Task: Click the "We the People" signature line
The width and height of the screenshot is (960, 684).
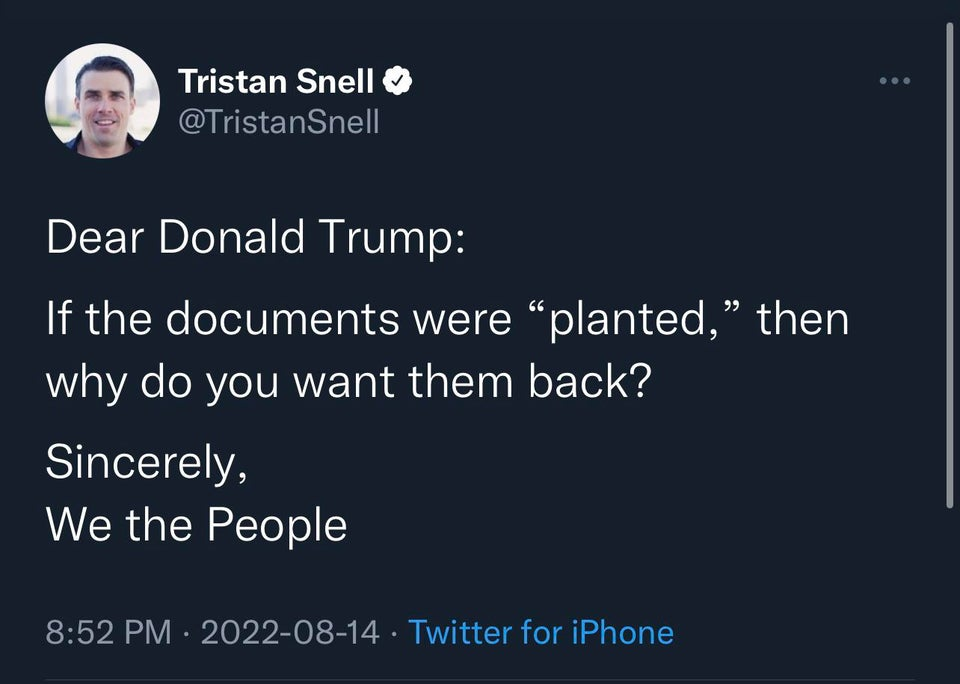Action: (197, 525)
